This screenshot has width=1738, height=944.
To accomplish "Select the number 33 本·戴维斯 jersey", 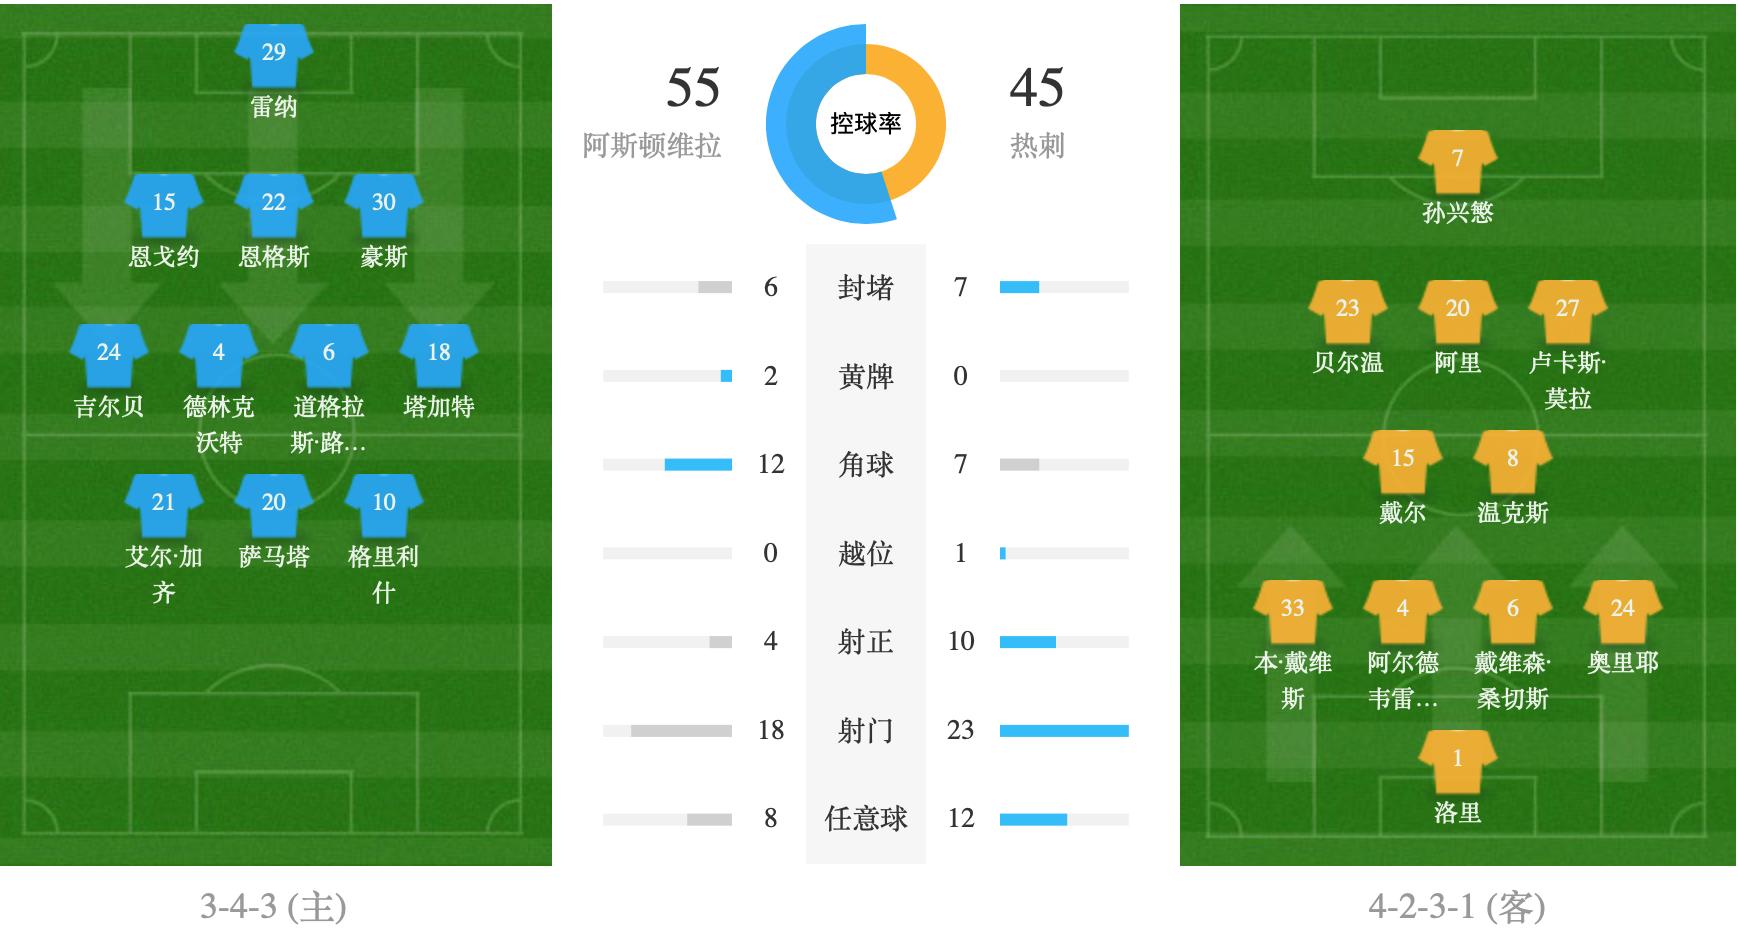I will (1292, 610).
